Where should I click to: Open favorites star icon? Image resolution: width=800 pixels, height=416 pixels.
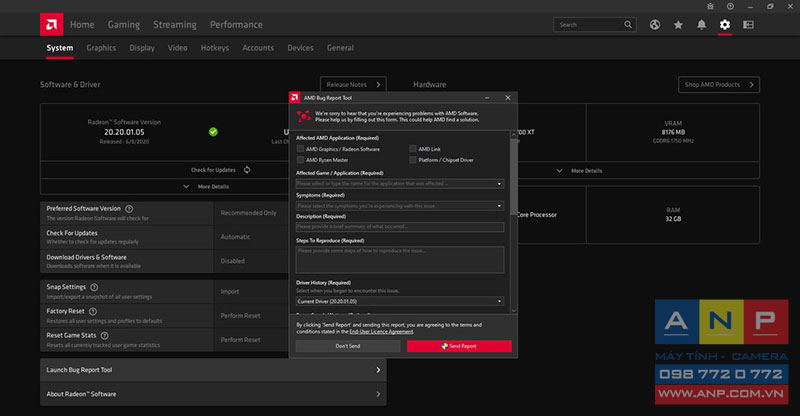coord(678,25)
